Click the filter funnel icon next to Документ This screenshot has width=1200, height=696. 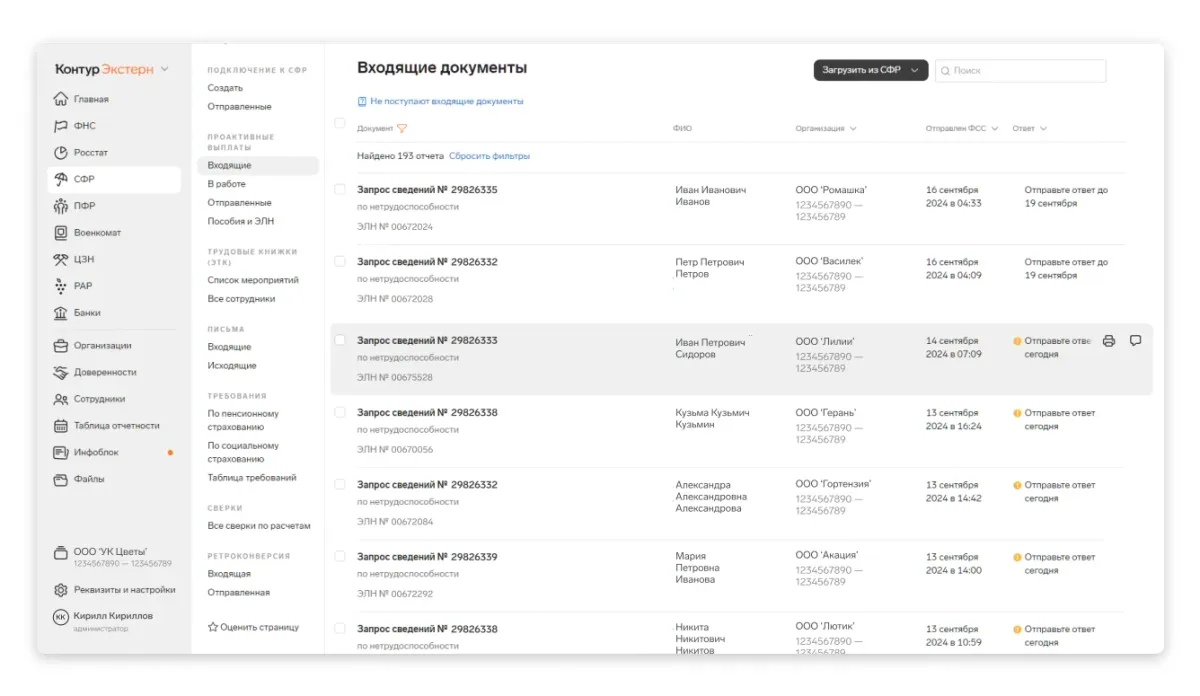point(402,129)
